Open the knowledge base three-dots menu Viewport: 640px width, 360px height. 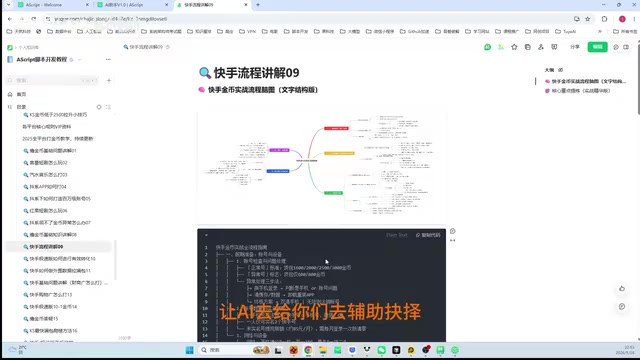click(x=108, y=60)
